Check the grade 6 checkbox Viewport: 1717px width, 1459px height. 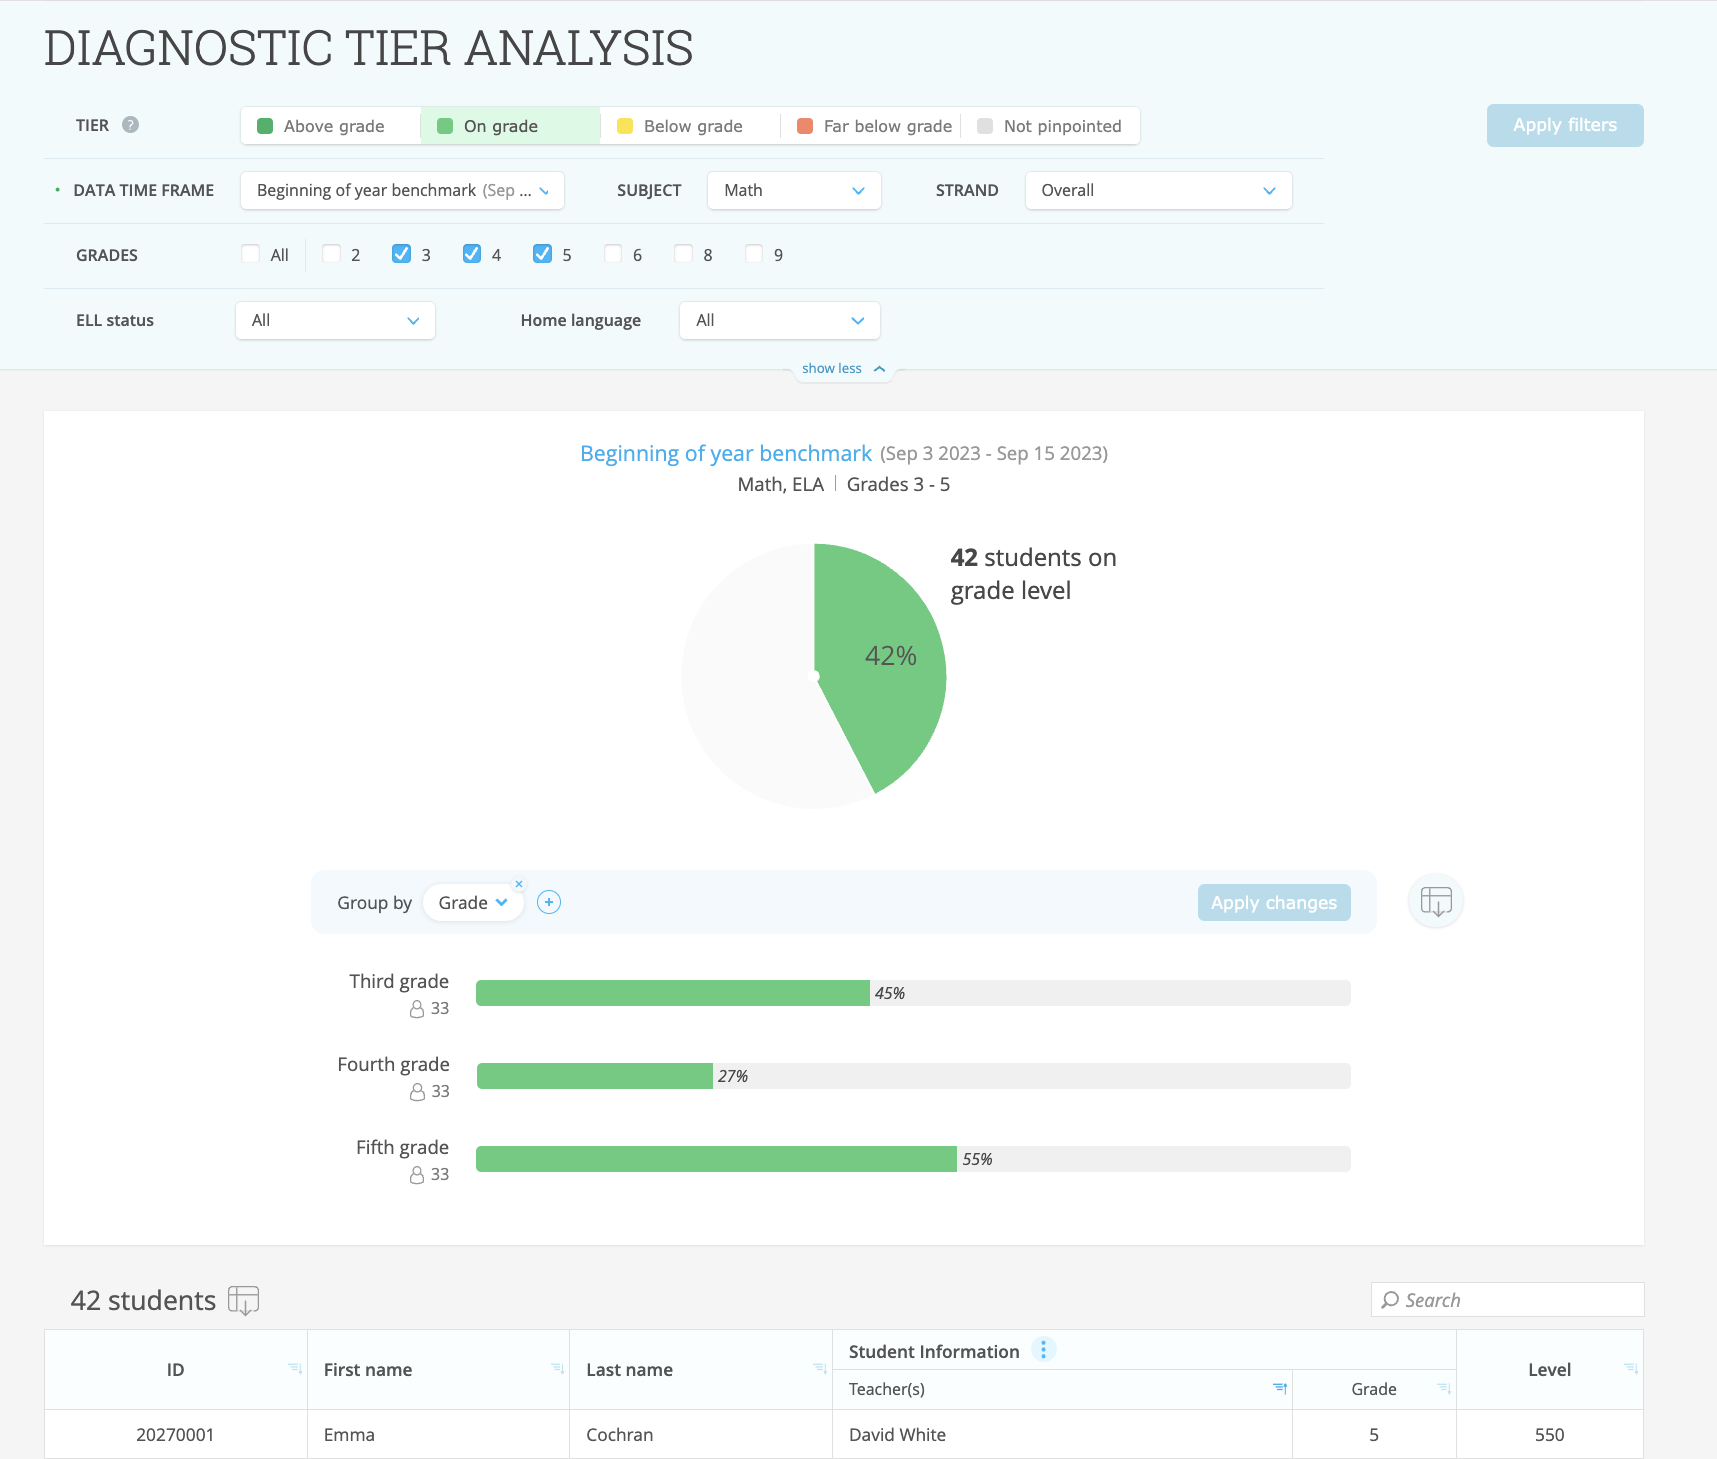(x=613, y=254)
